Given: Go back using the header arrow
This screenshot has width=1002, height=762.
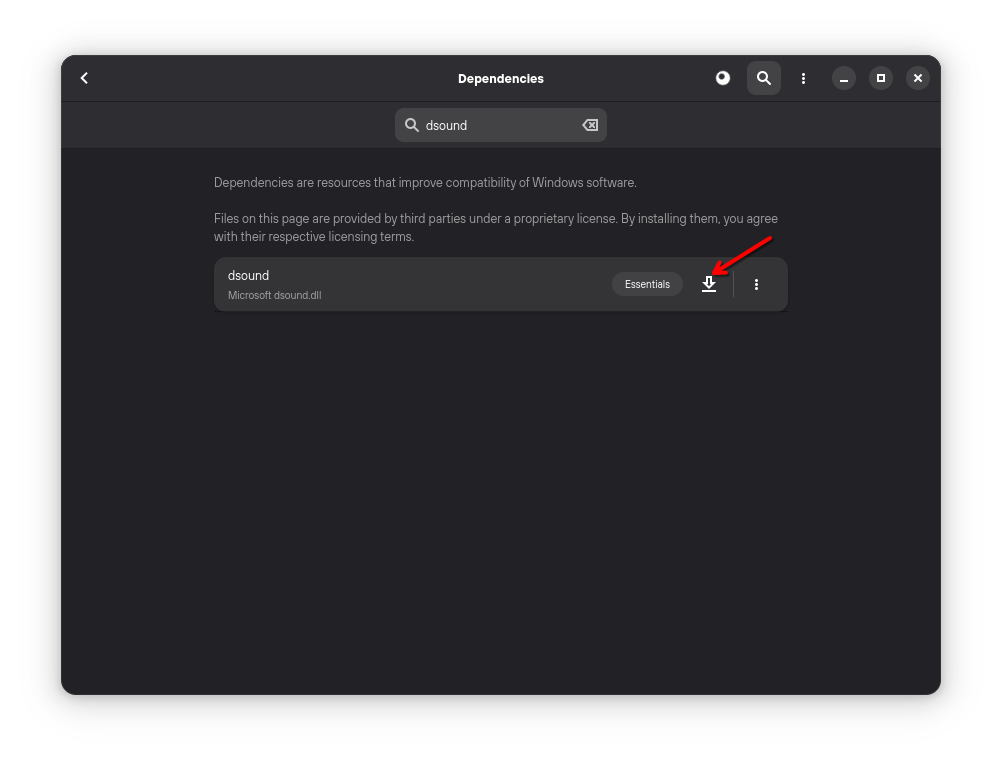Looking at the screenshot, I should tap(85, 78).
